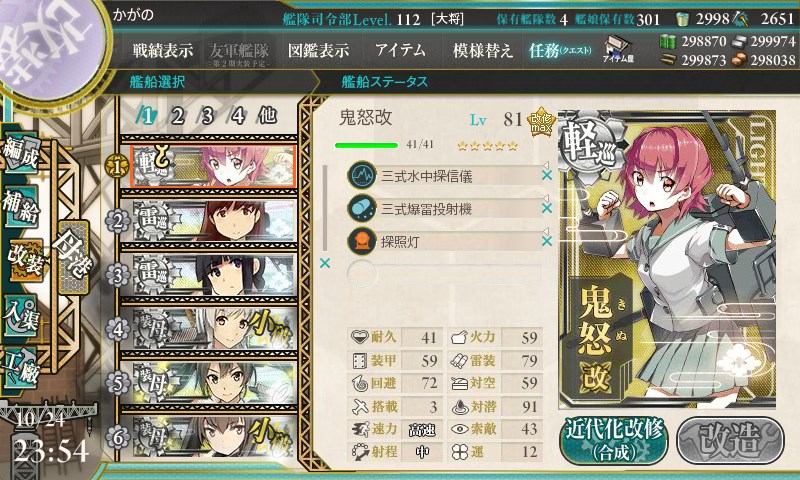Click the empty fourth equipment slot
The width and height of the screenshot is (800, 480).
coord(444,274)
